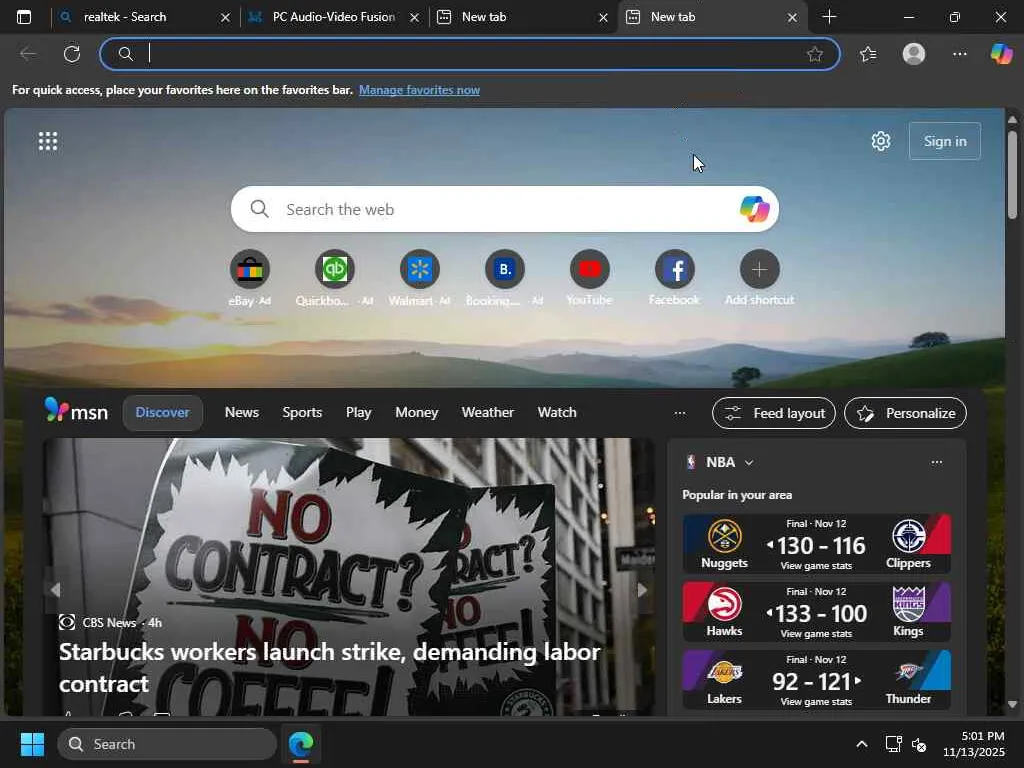
Task: Open the eBay shortcut
Action: 249,269
